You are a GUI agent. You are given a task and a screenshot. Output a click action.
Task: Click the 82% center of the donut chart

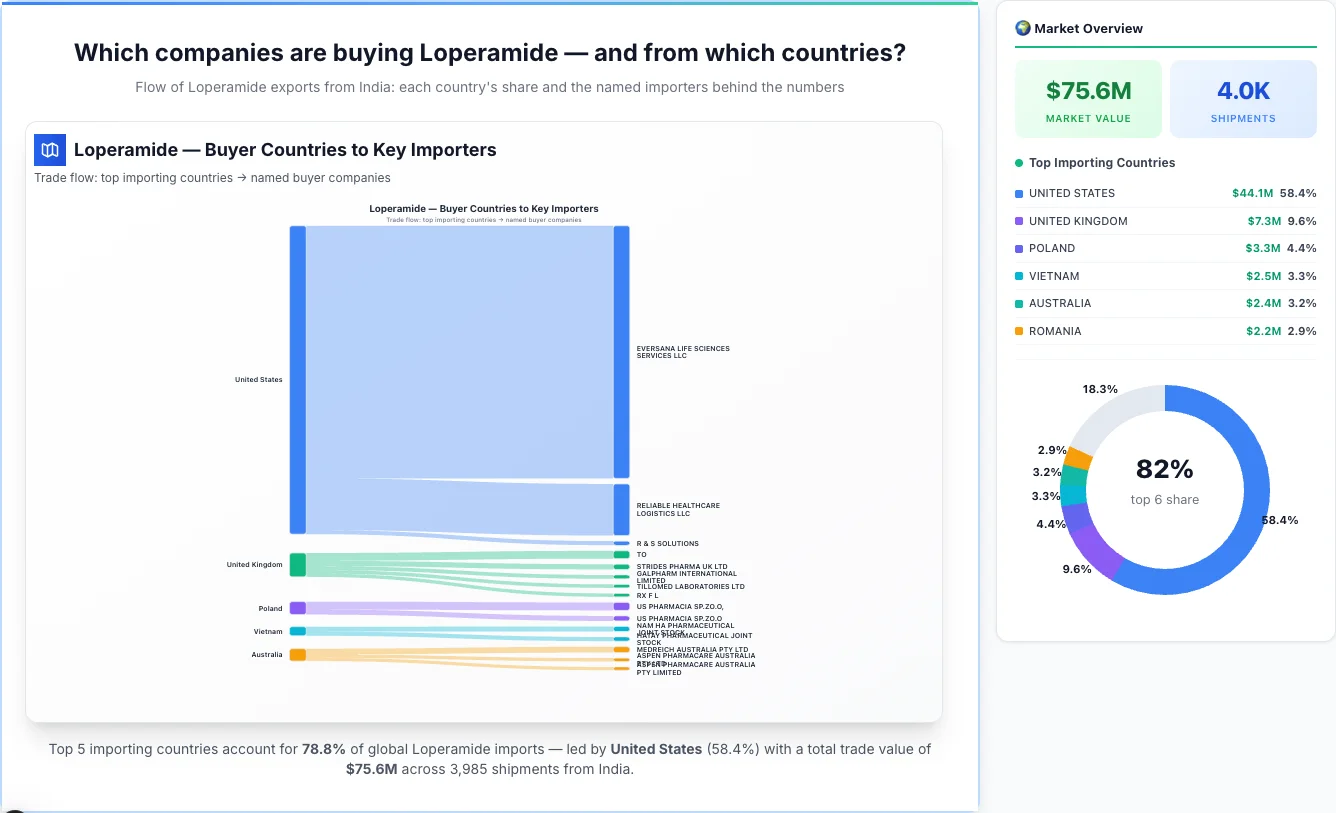click(1164, 469)
